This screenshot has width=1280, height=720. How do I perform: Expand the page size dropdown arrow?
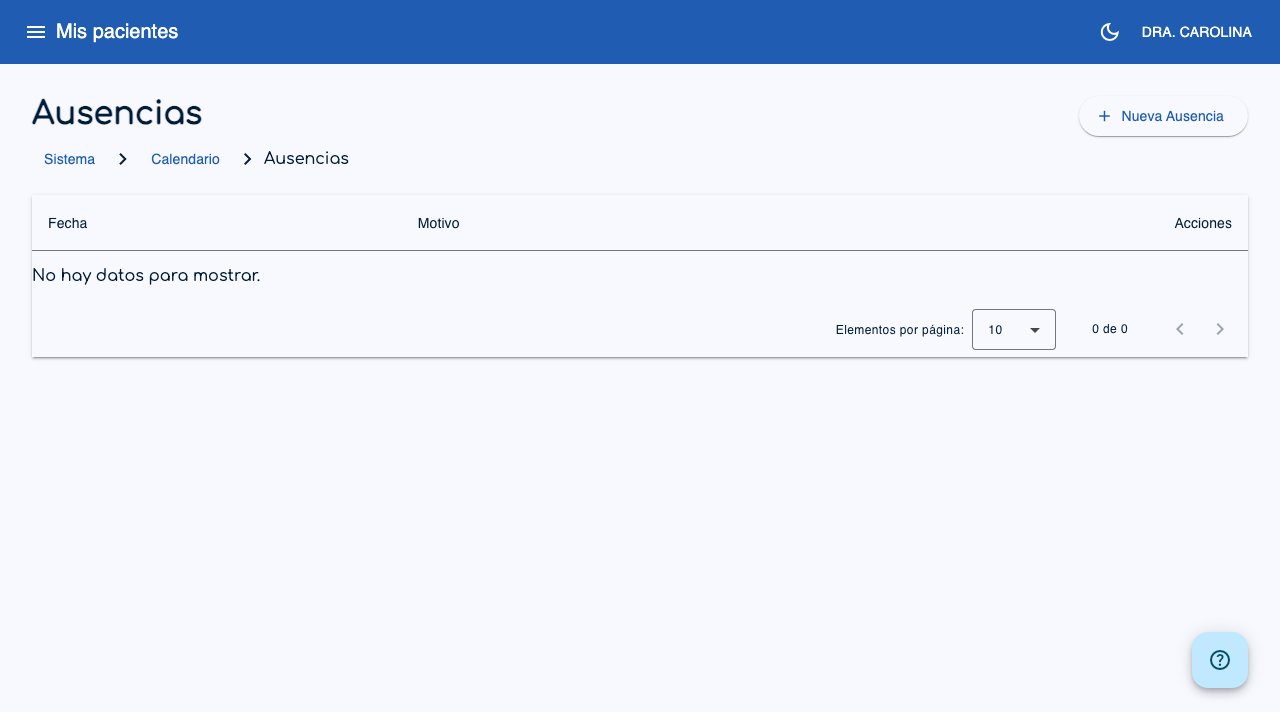[x=1035, y=330]
